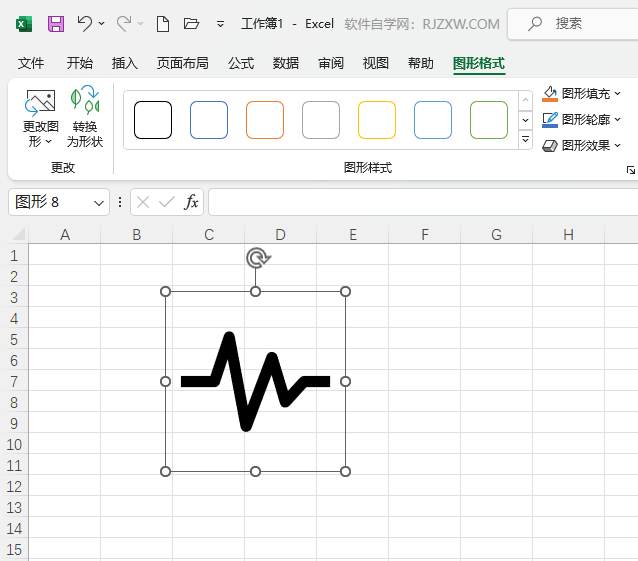Open the 图形效果 effects dropdown
Image resolution: width=638 pixels, height=561 pixels.
[x=581, y=145]
